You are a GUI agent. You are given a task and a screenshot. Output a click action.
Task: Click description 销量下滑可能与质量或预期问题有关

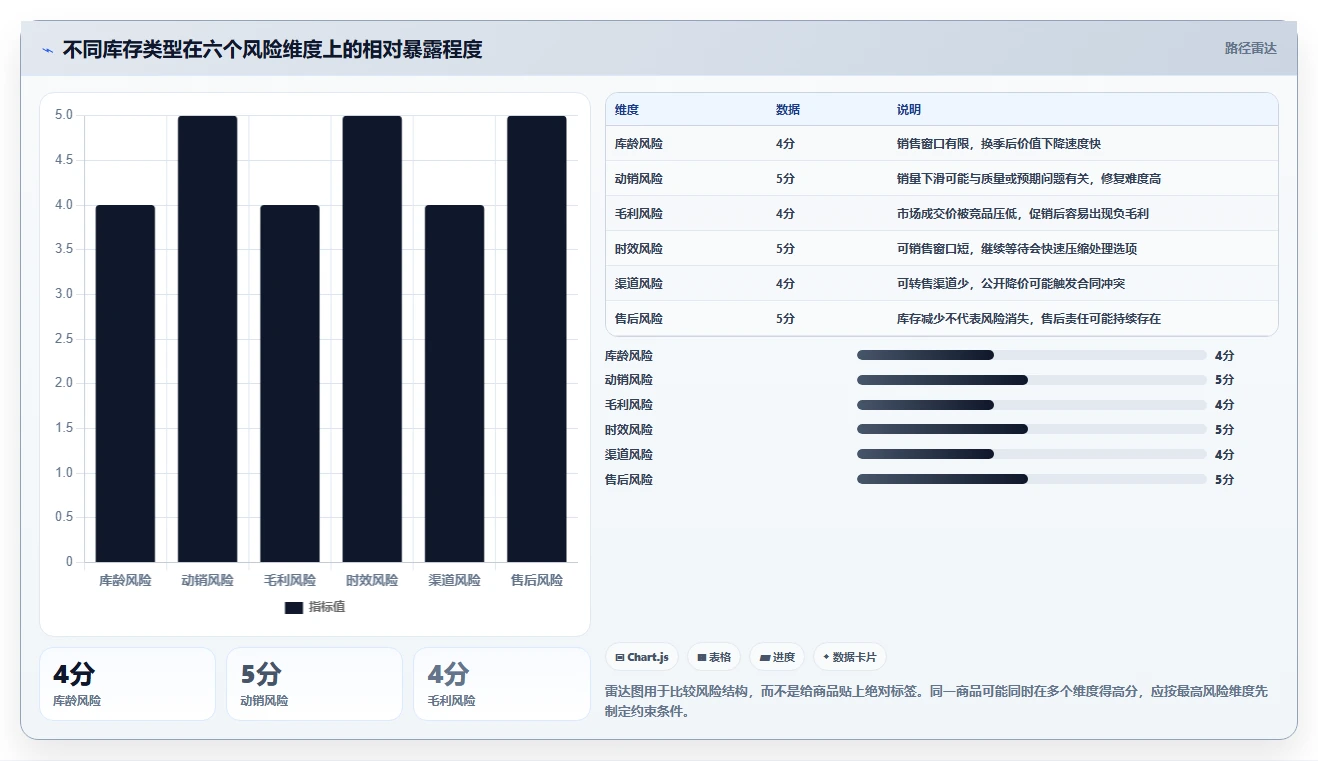[1029, 179]
